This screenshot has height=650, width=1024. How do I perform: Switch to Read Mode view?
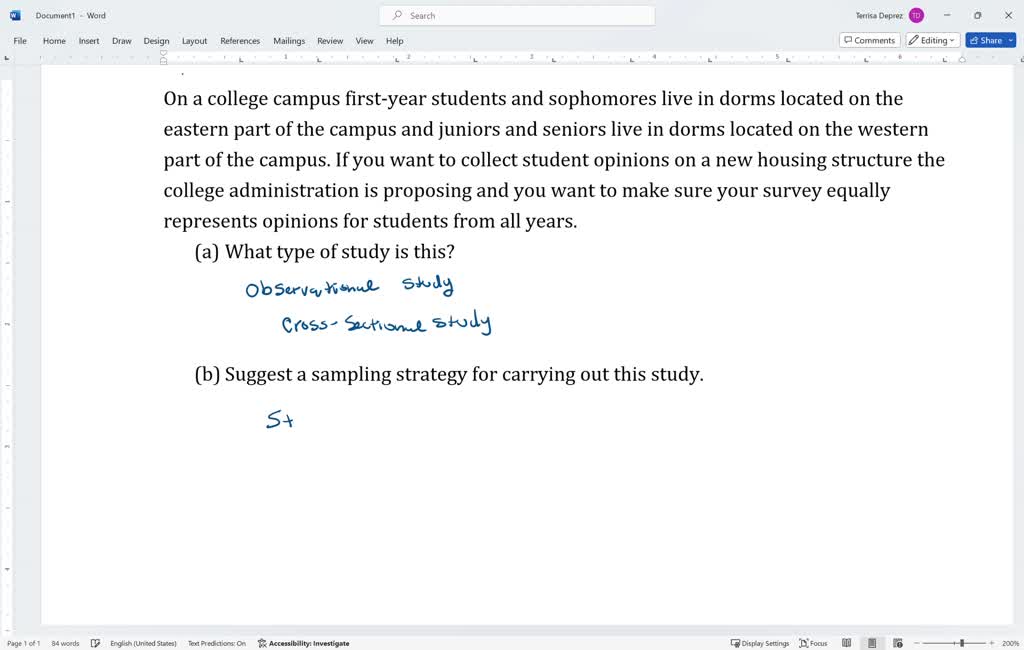click(x=846, y=643)
